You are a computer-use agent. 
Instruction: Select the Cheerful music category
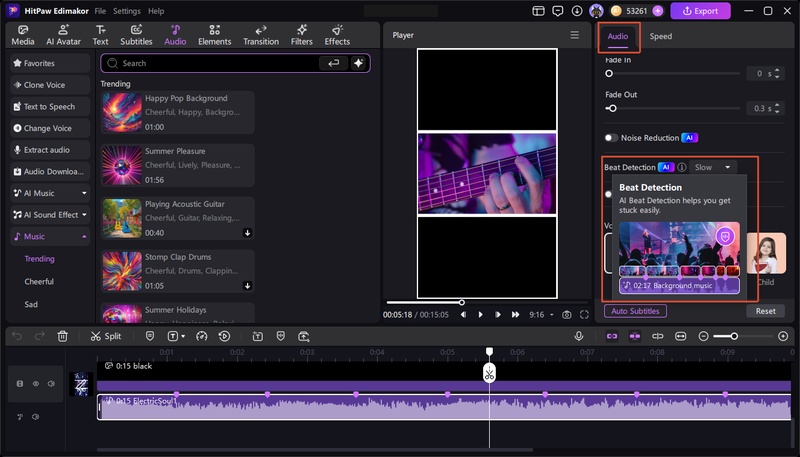[x=39, y=282]
